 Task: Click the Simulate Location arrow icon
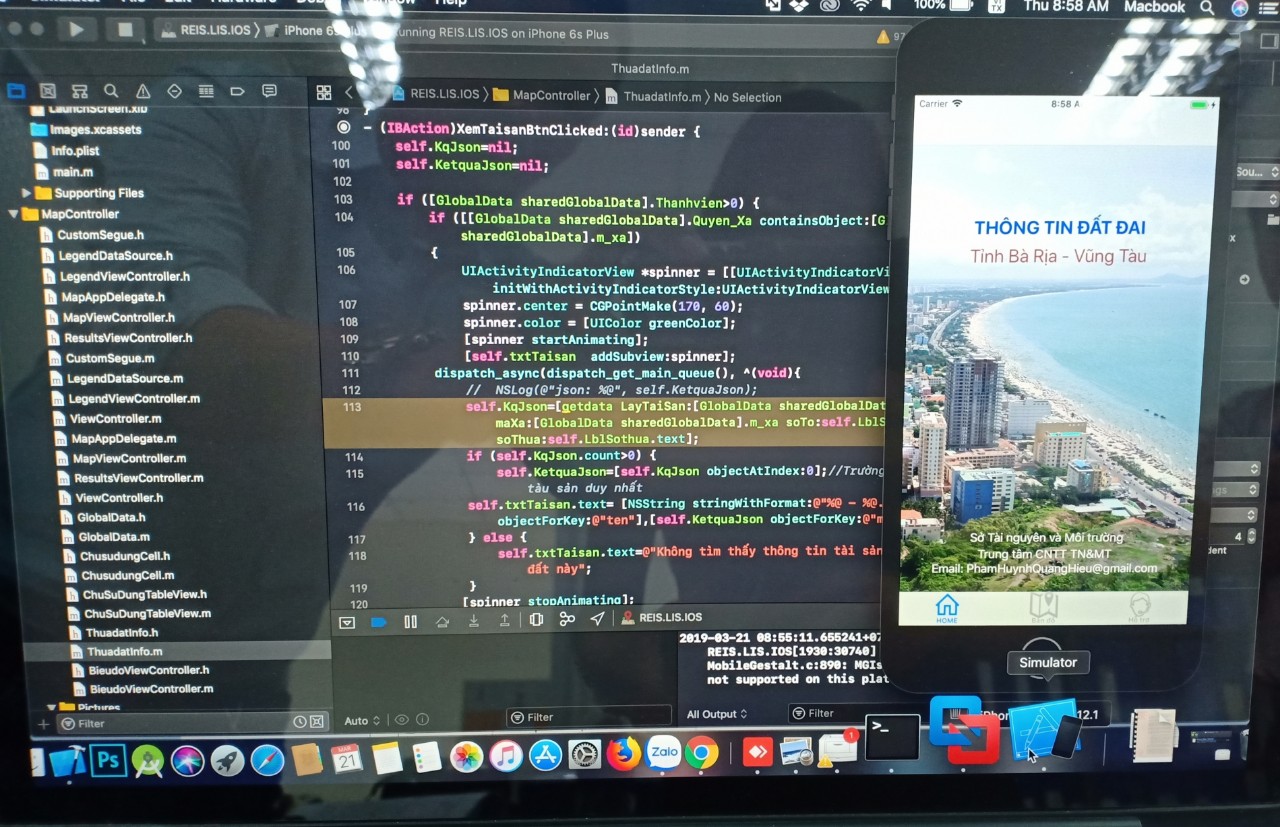pos(598,619)
